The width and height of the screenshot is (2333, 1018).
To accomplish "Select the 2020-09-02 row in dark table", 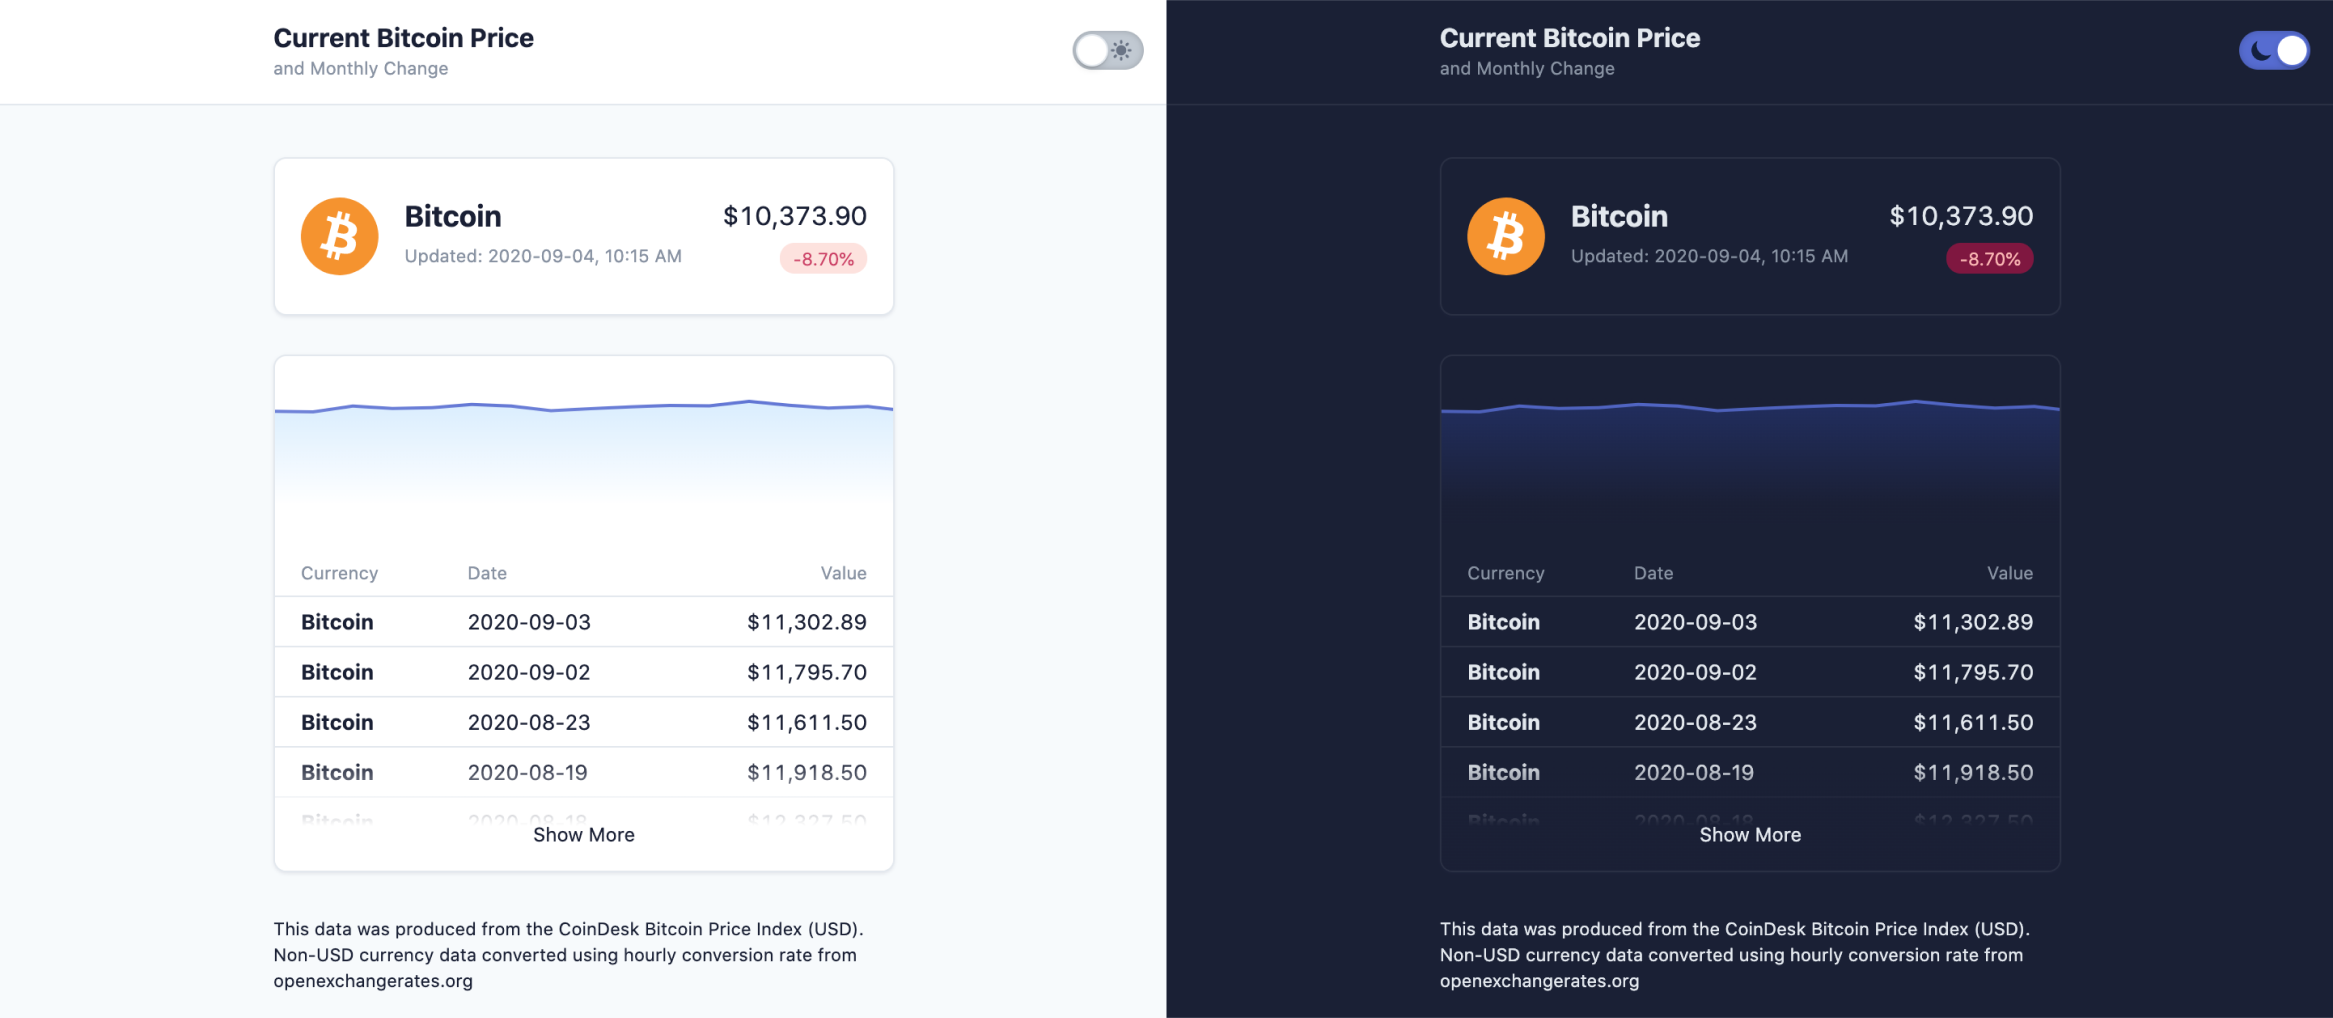I will pos(1749,672).
